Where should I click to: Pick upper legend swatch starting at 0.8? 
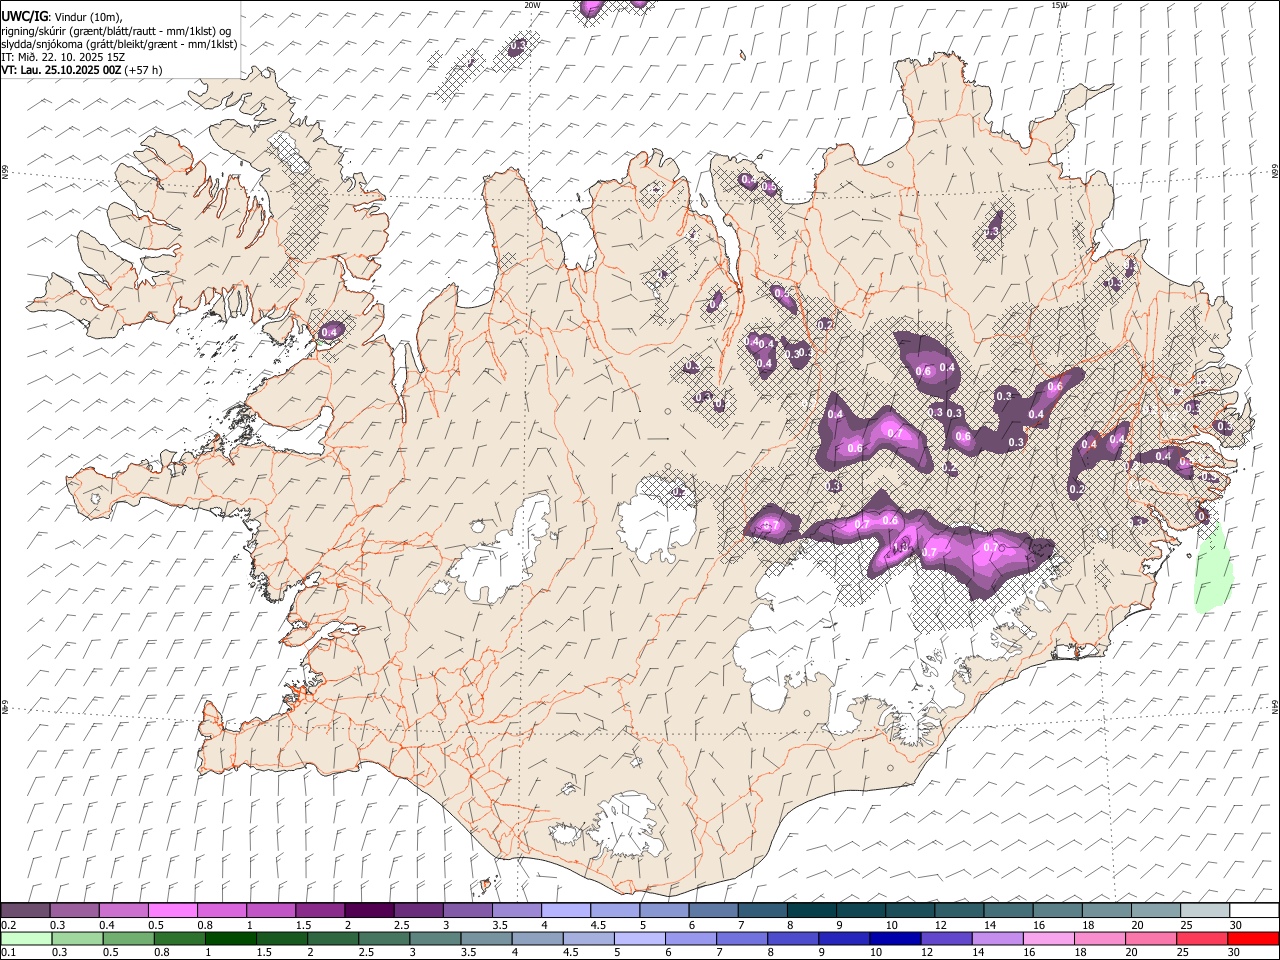[221, 911]
